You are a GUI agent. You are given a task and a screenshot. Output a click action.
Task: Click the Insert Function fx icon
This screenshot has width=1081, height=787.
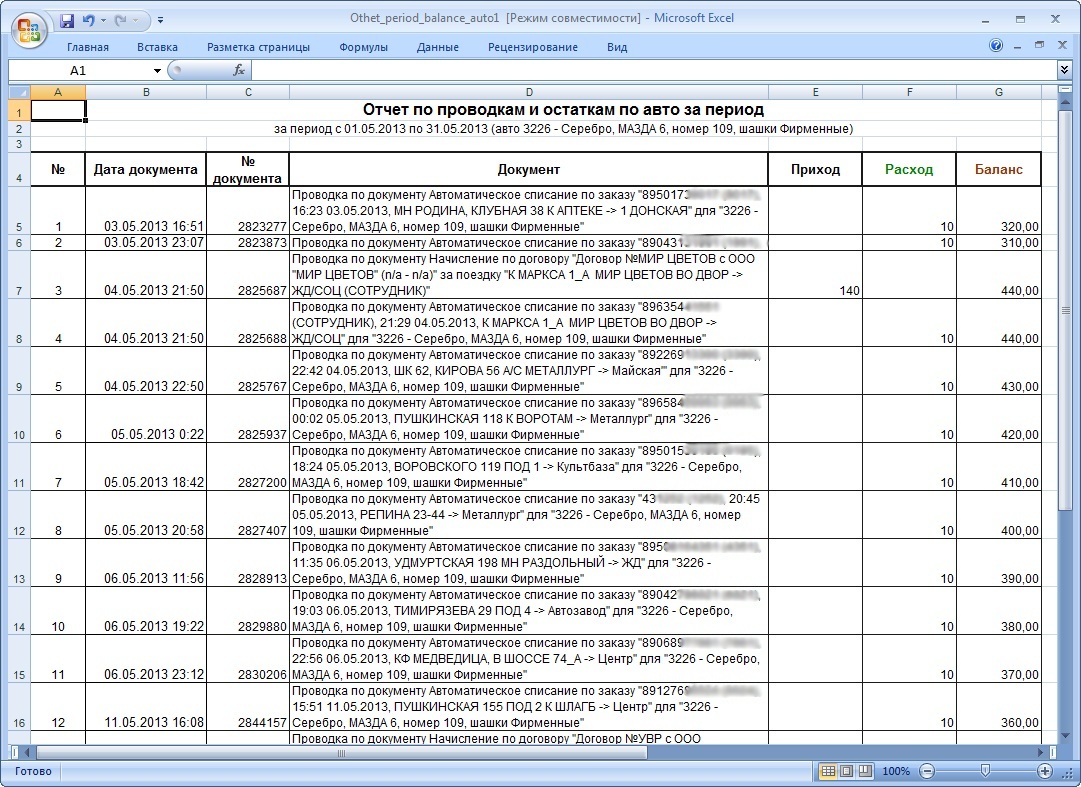click(239, 70)
